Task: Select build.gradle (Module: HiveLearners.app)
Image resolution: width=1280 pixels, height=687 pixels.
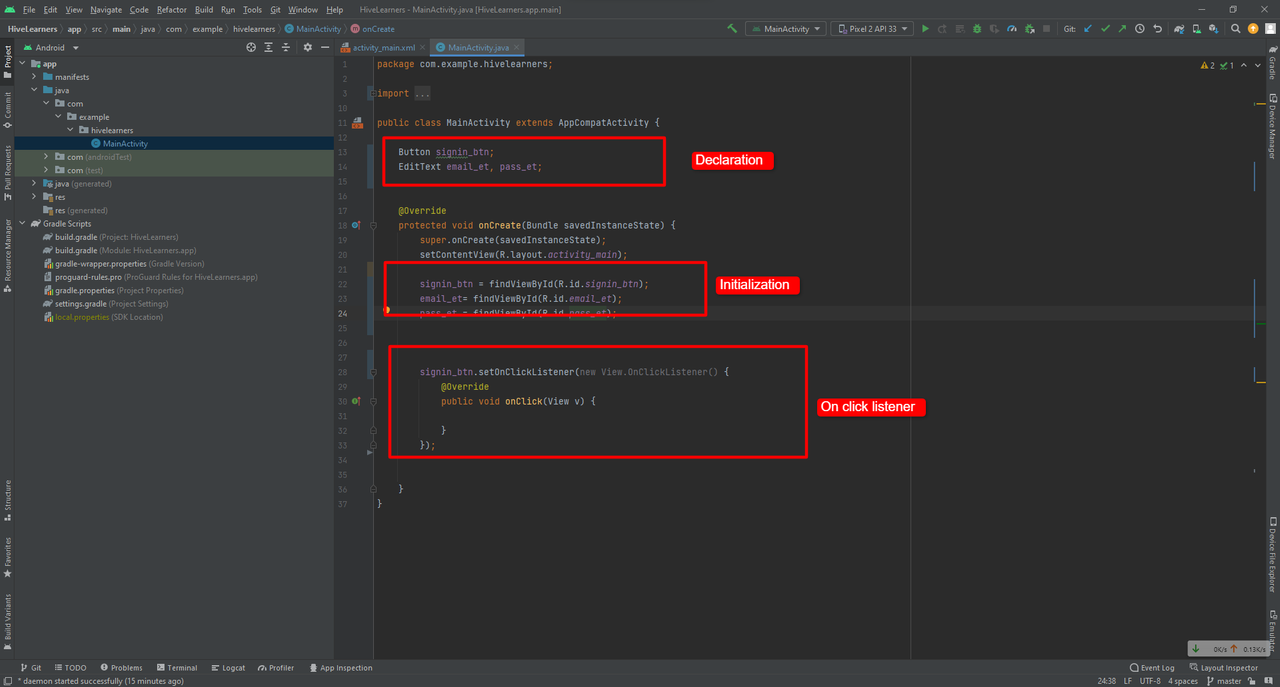Action: (x=119, y=250)
